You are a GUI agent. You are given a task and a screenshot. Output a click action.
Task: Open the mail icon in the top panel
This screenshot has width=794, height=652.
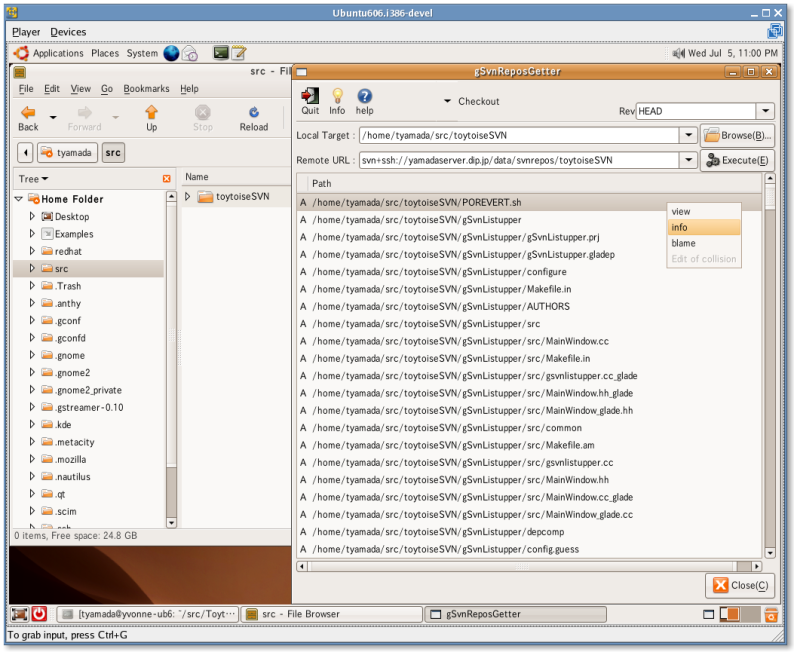click(x=190, y=53)
